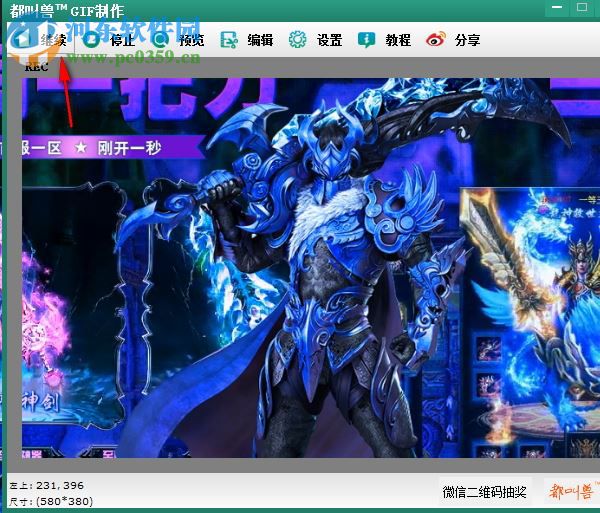Image resolution: width=600 pixels, height=513 pixels.
Task: Click the Weibo 分享 icon
Action: [436, 39]
